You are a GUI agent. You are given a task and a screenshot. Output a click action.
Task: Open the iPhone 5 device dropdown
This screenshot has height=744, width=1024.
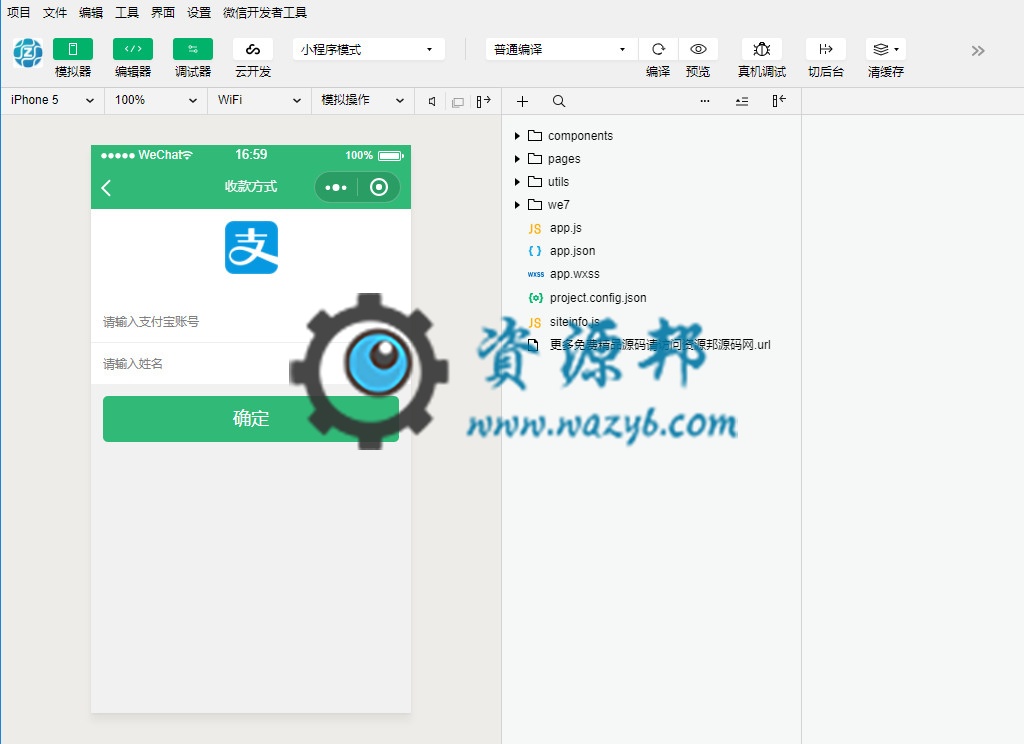[52, 100]
